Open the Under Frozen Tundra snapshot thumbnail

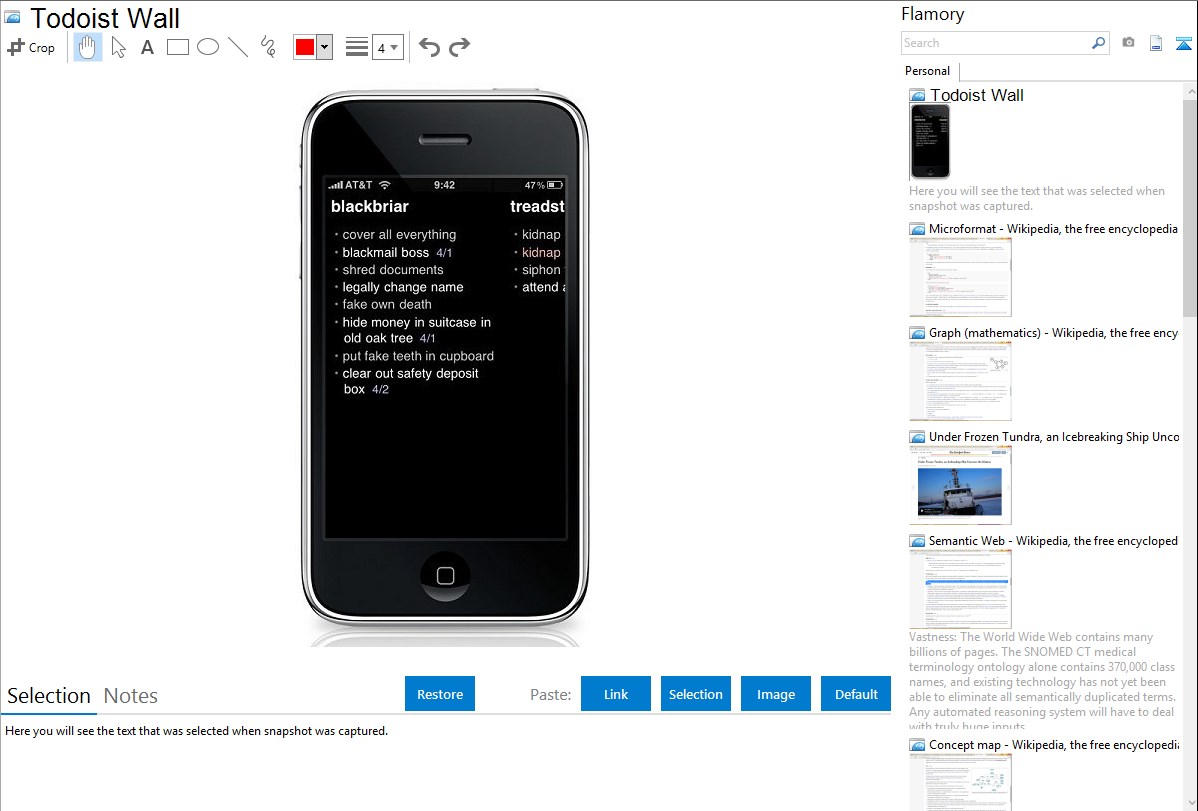tap(960, 485)
